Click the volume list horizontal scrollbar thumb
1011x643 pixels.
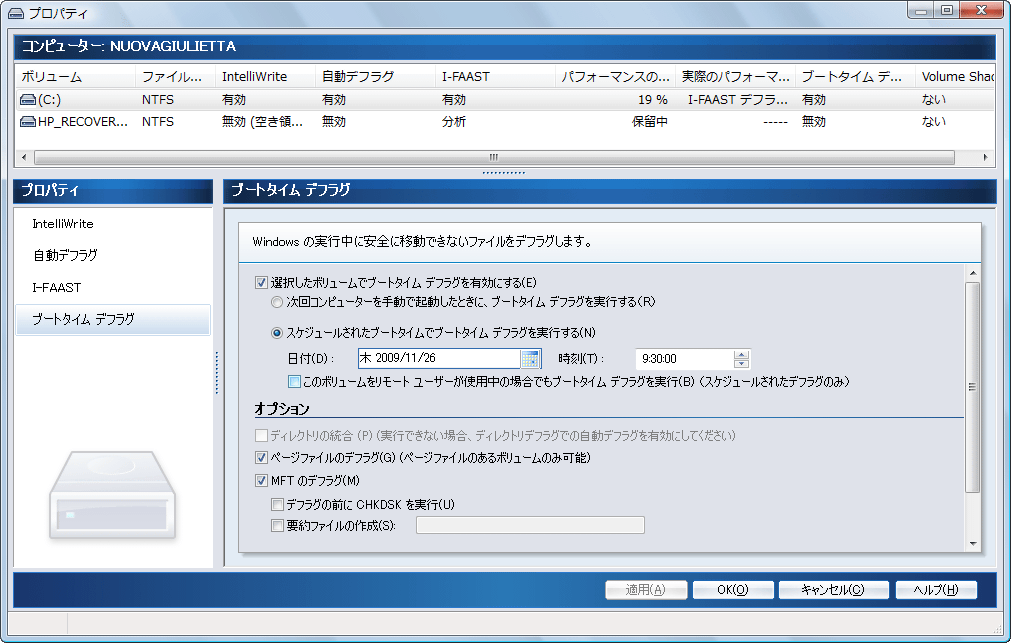494,157
